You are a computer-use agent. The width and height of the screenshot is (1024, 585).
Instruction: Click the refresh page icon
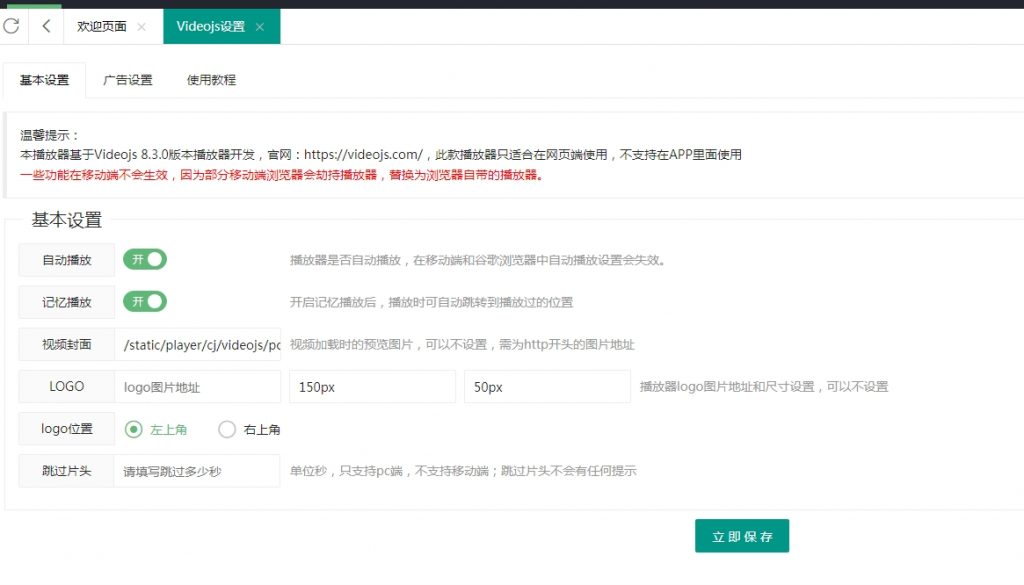click(x=12, y=26)
